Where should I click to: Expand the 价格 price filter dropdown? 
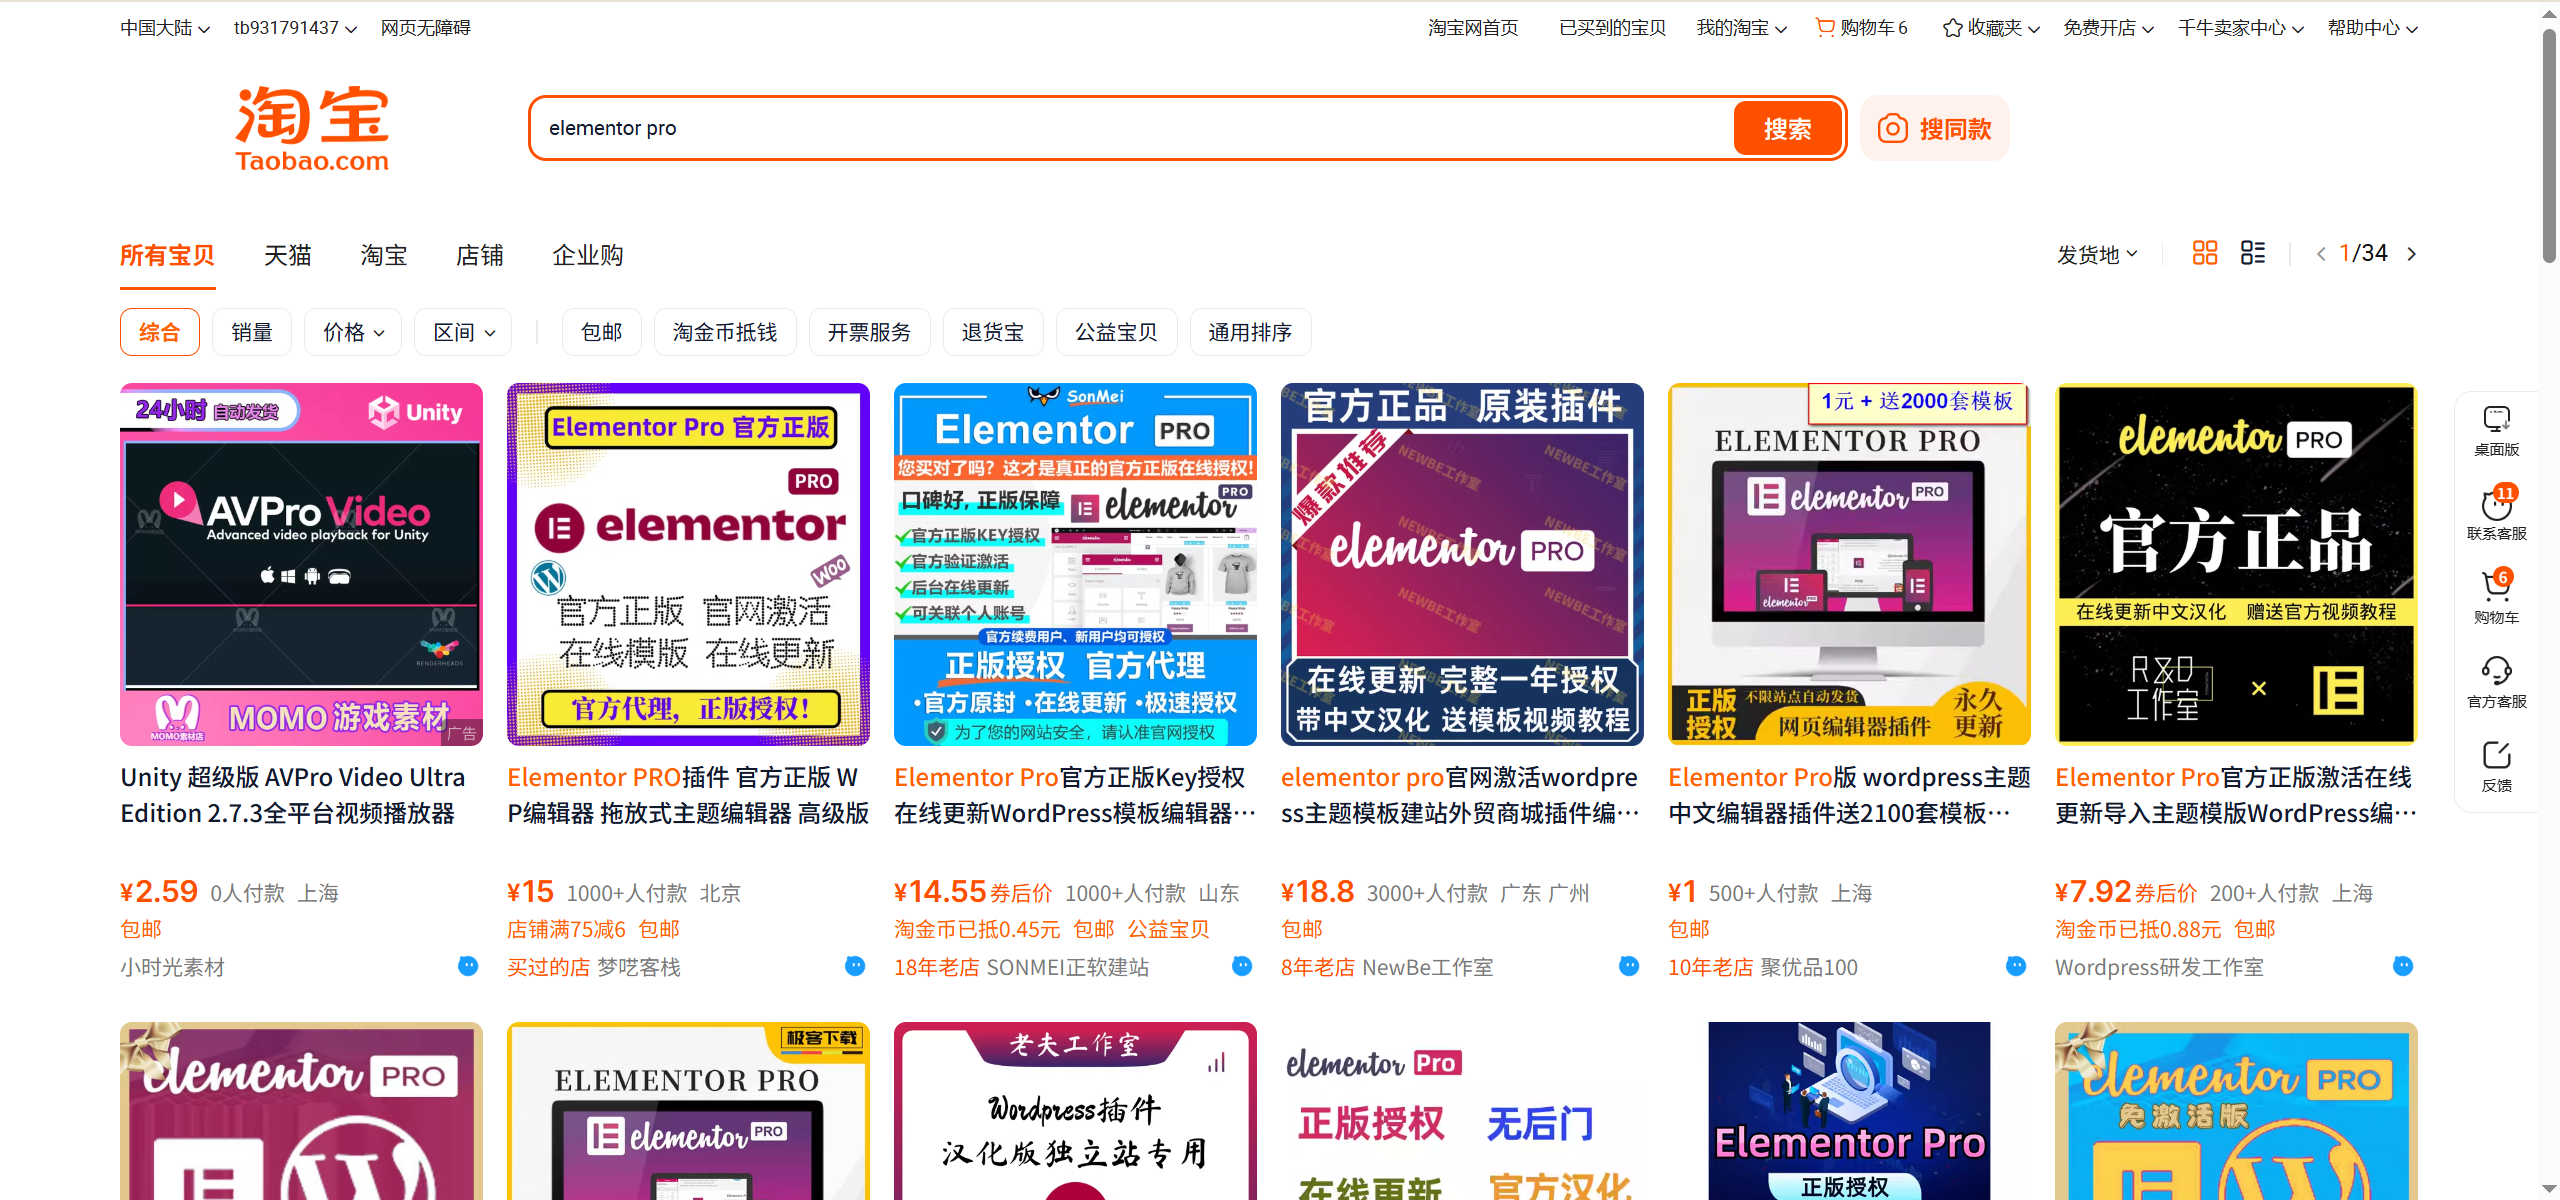pos(352,332)
